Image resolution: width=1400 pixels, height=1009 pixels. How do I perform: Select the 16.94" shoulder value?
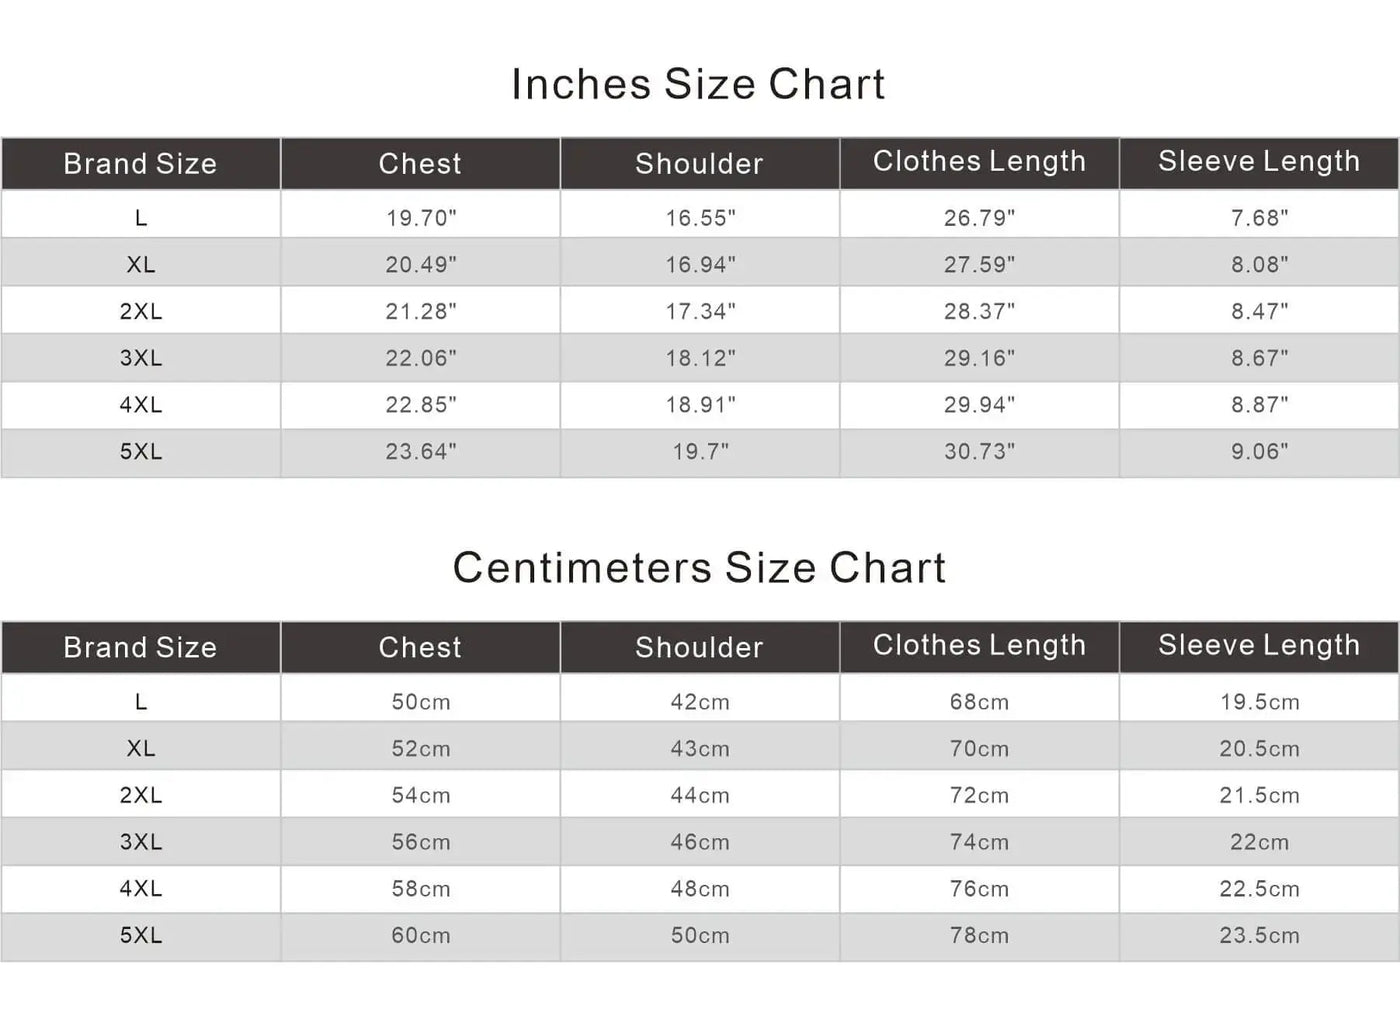click(x=700, y=264)
